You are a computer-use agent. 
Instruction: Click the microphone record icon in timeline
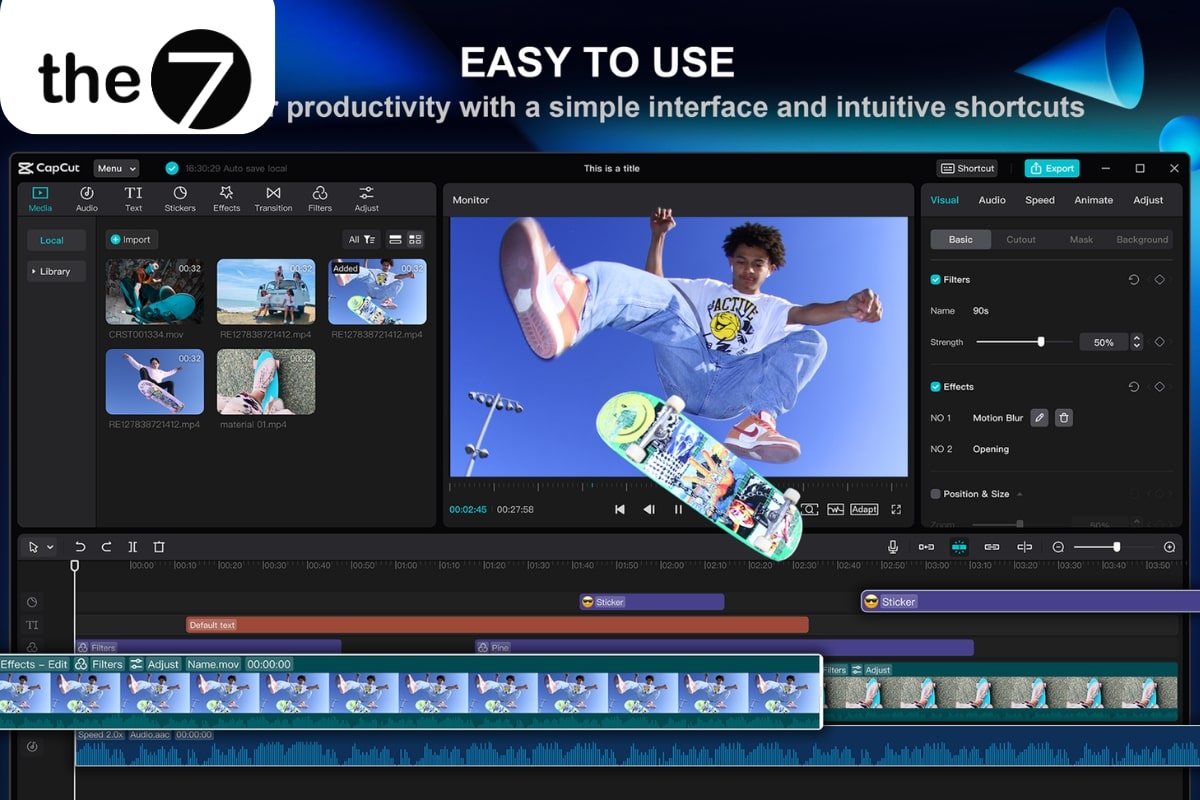tap(892, 547)
